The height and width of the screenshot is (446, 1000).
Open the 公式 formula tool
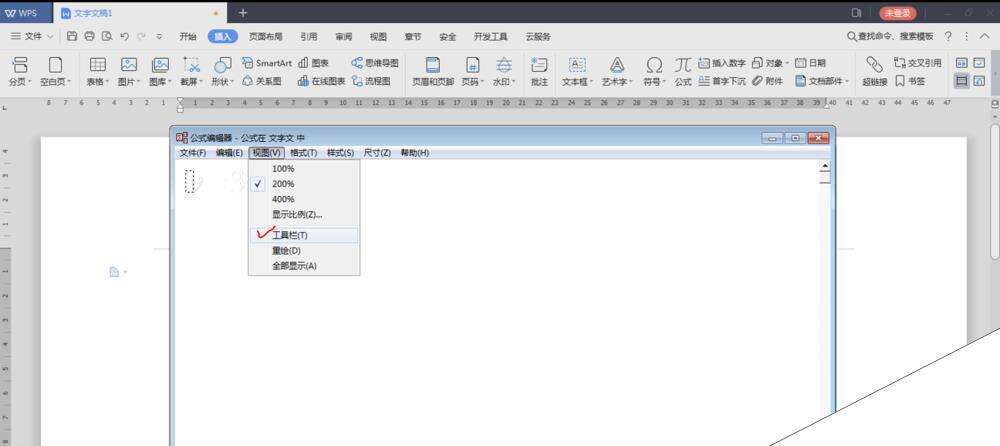pos(683,71)
